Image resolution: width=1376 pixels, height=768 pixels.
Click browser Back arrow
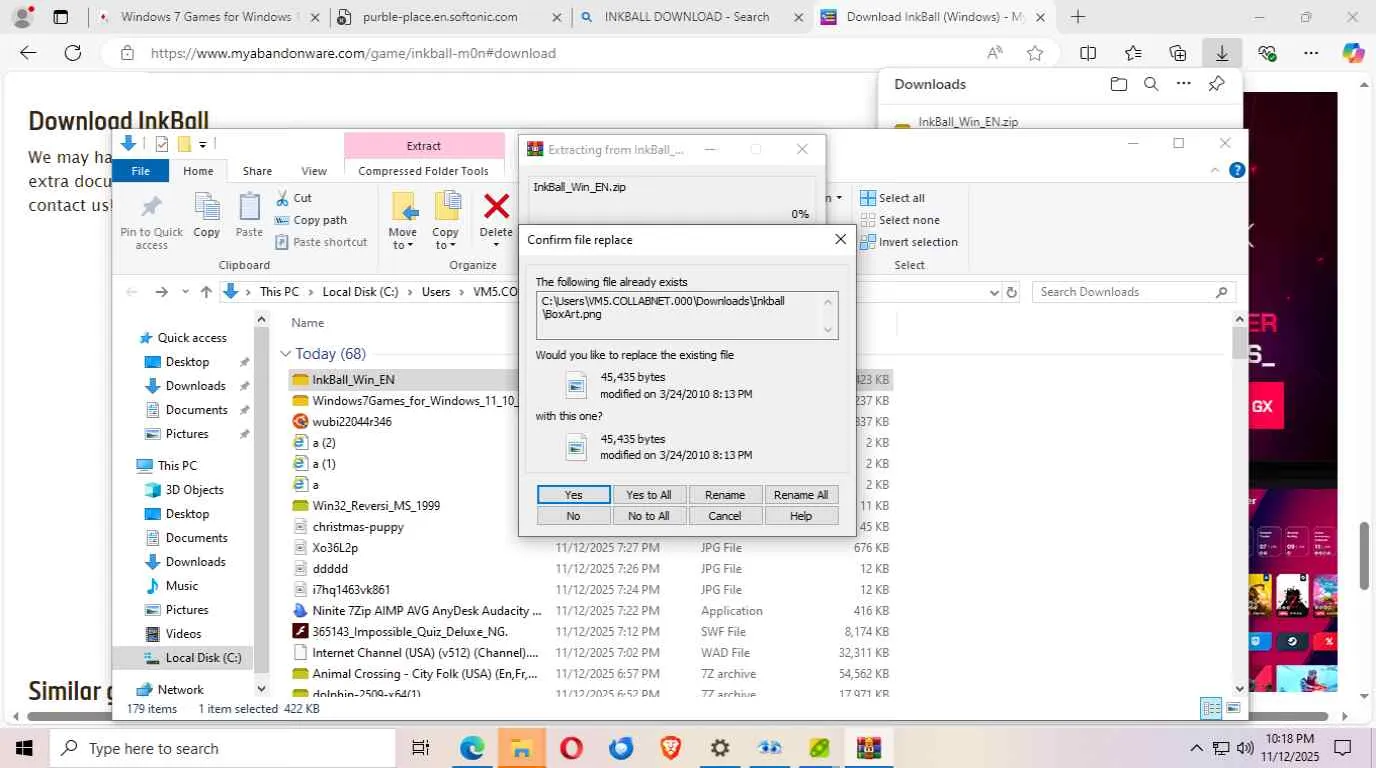28,53
